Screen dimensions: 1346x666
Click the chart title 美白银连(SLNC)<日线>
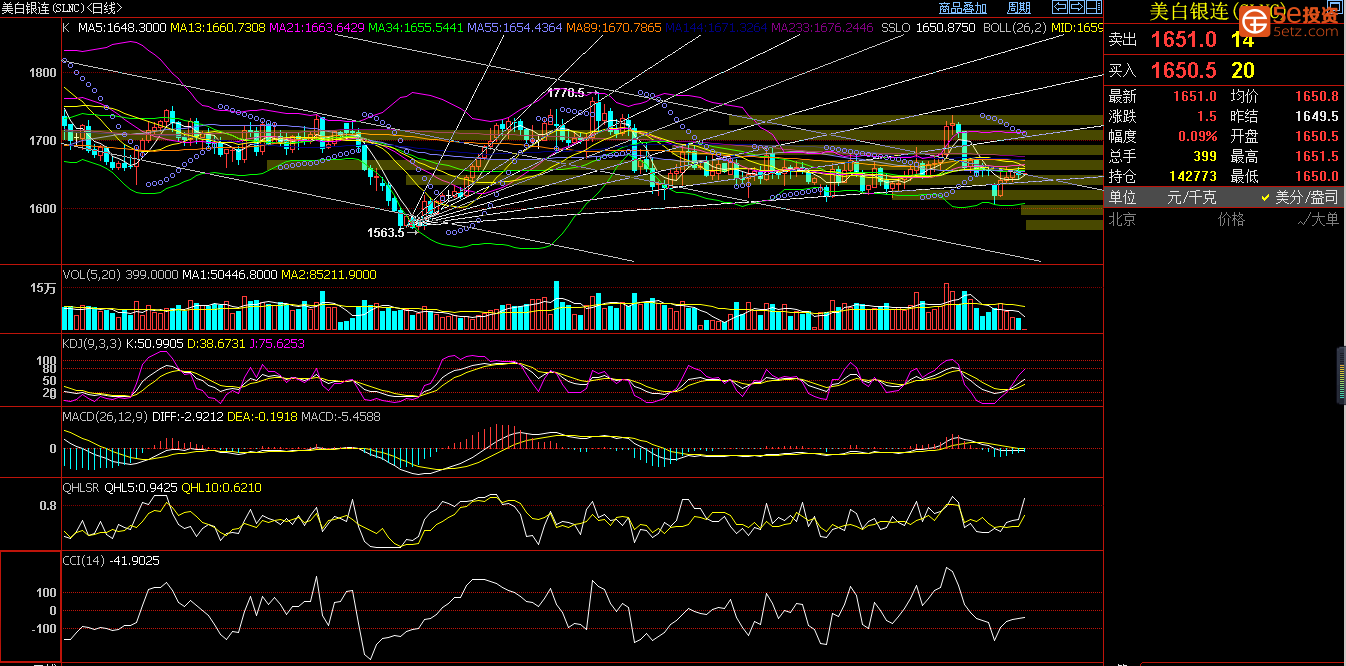pos(62,8)
